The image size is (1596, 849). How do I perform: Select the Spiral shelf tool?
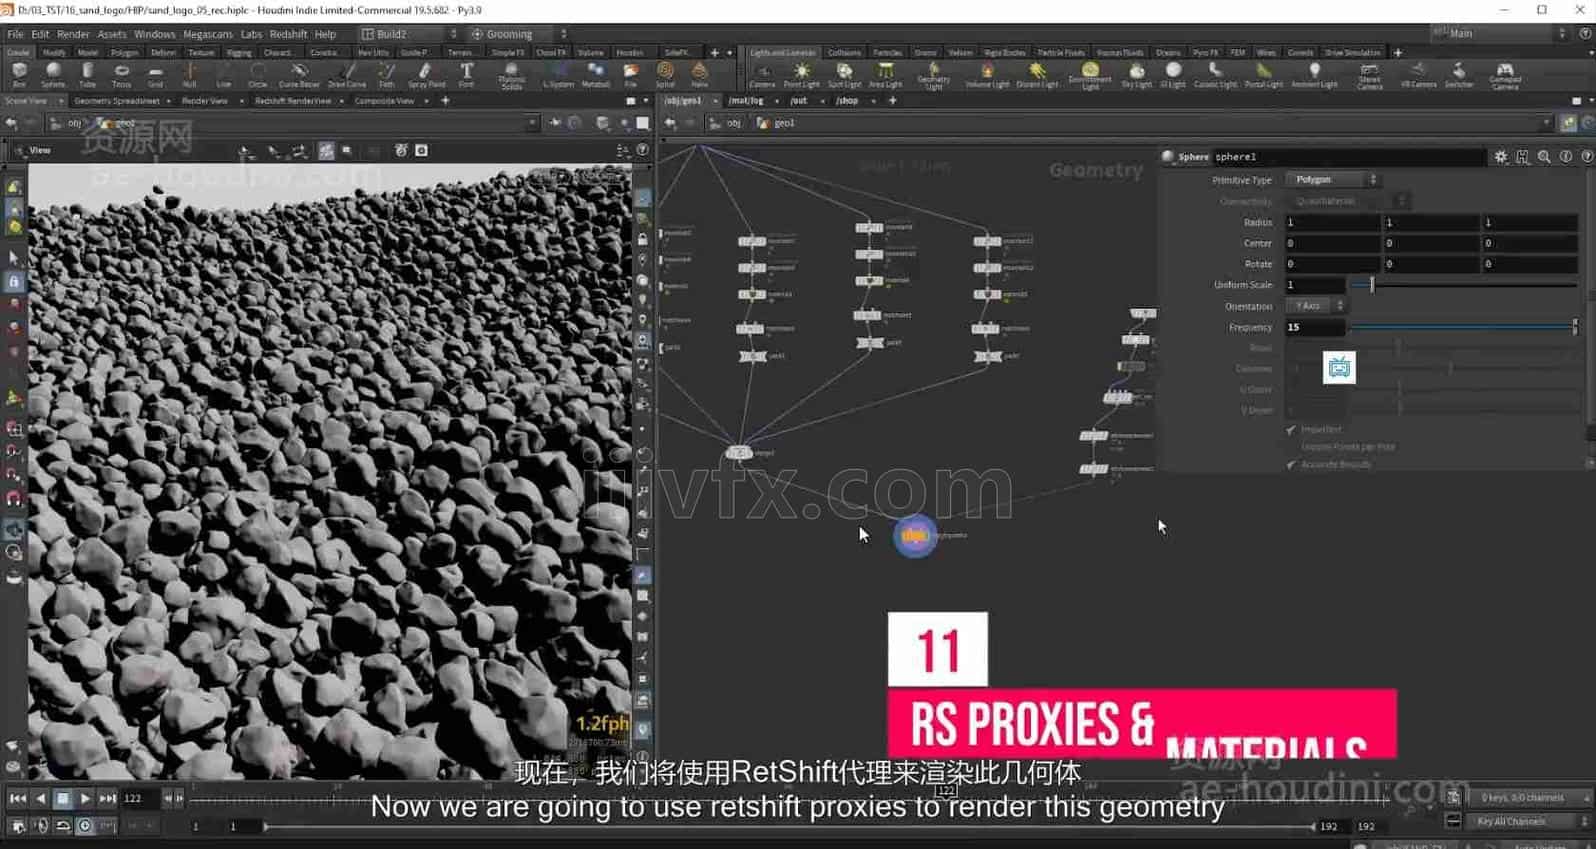(x=665, y=75)
